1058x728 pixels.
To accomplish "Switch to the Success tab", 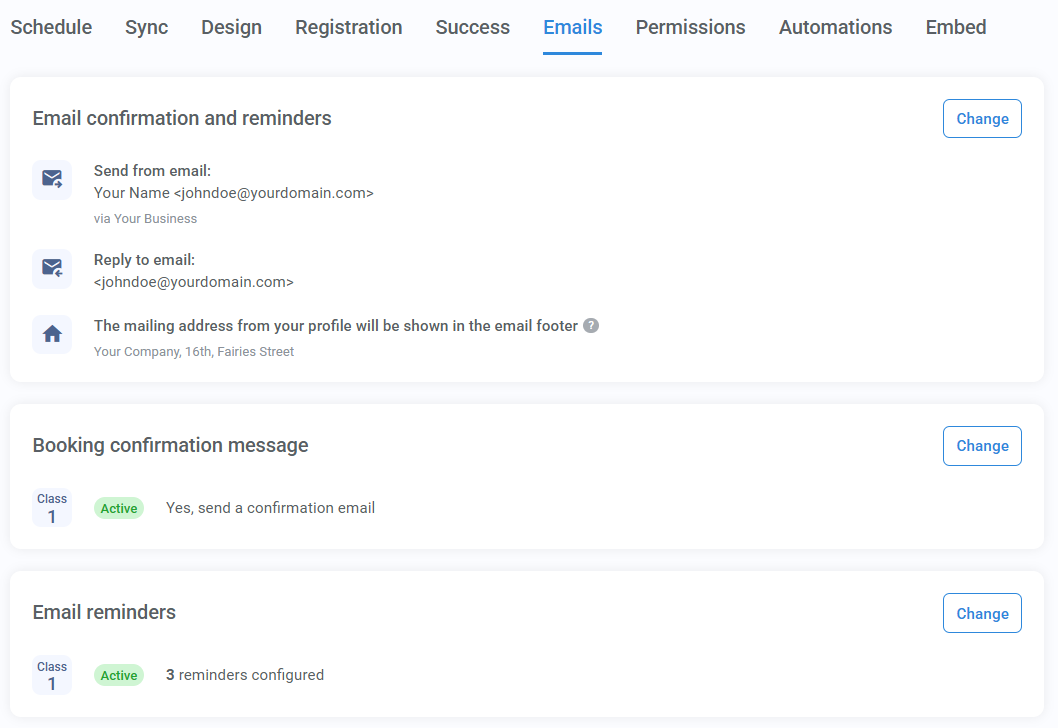I will (x=472, y=27).
